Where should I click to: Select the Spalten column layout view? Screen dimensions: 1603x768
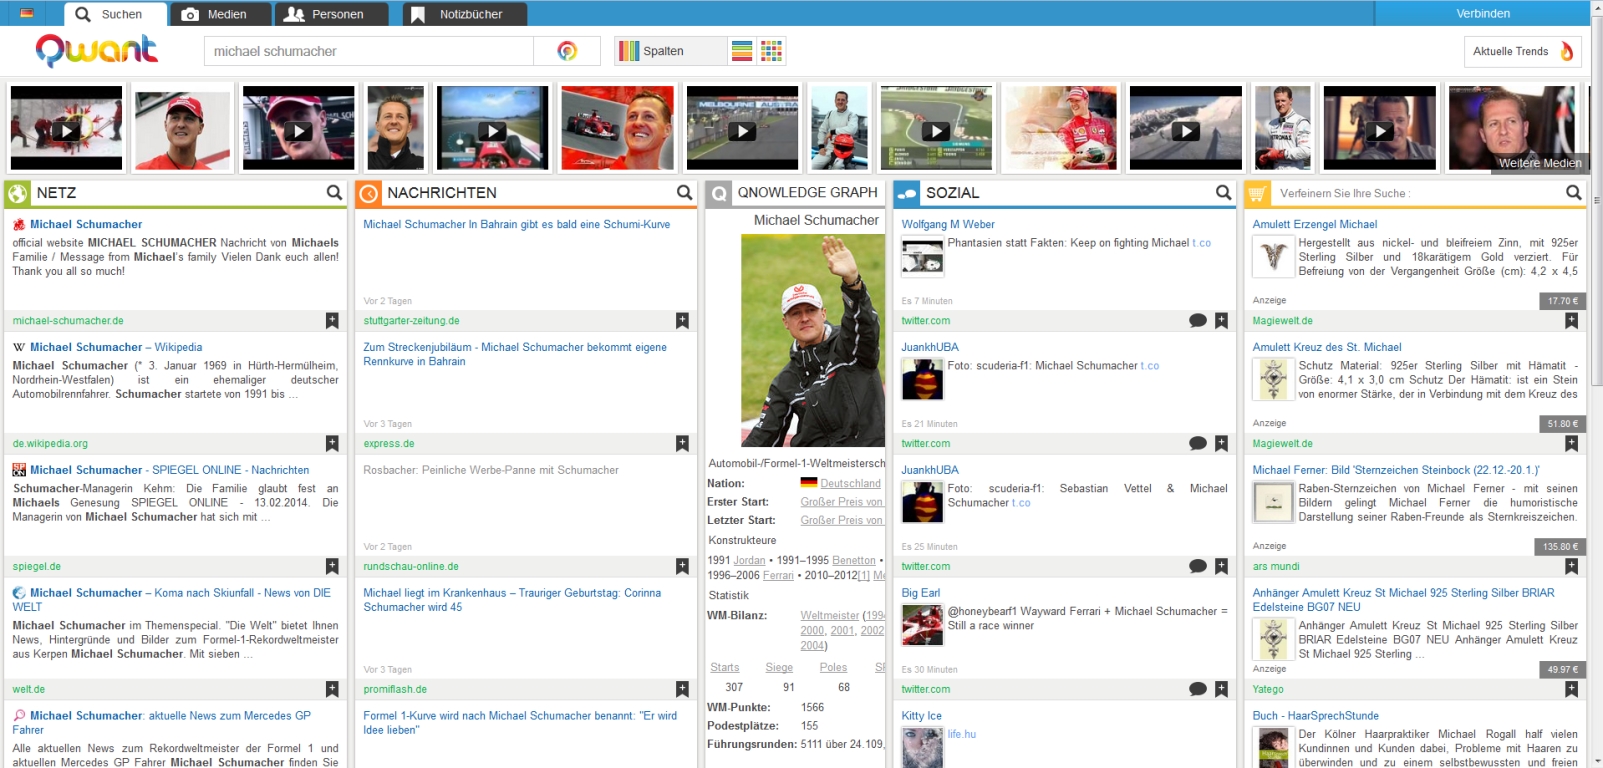pos(670,51)
